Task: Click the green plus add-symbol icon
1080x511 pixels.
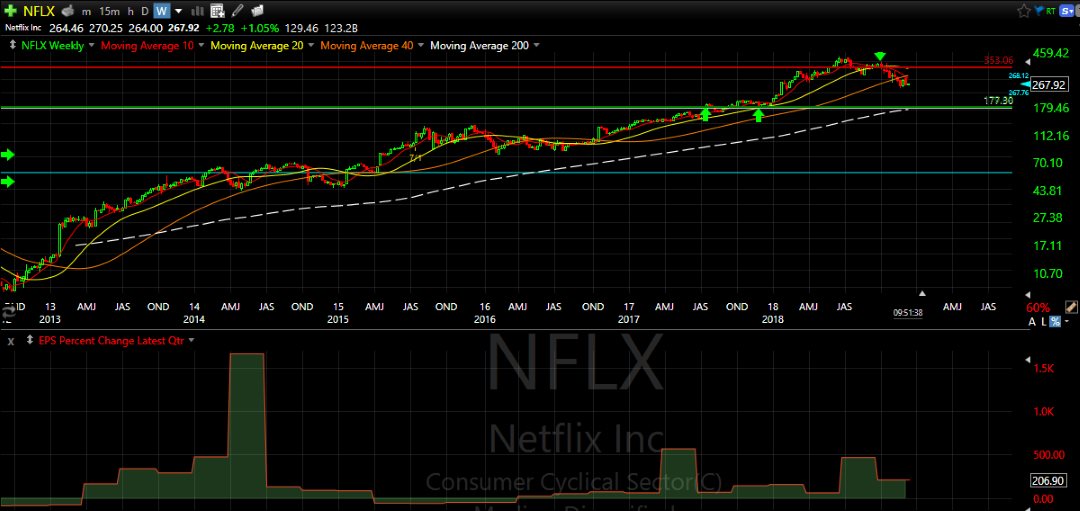Action: [x=10, y=11]
